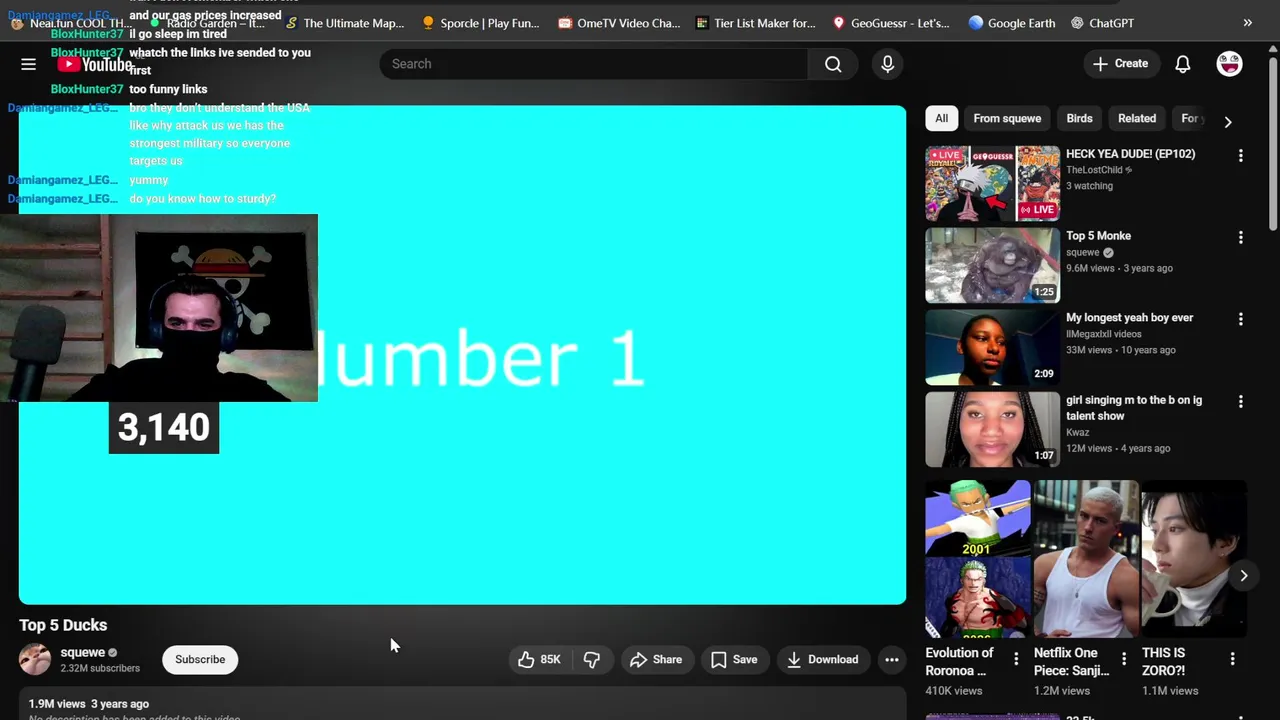This screenshot has height=720, width=1280.
Task: Open options for Evolution of Roronoa short
Action: click(1016, 659)
